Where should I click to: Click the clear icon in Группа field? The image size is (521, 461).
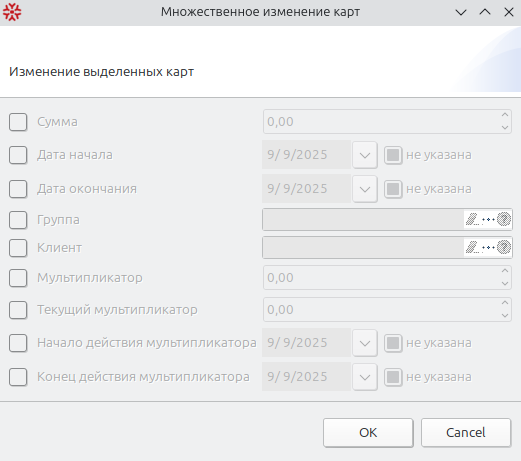pos(472,219)
